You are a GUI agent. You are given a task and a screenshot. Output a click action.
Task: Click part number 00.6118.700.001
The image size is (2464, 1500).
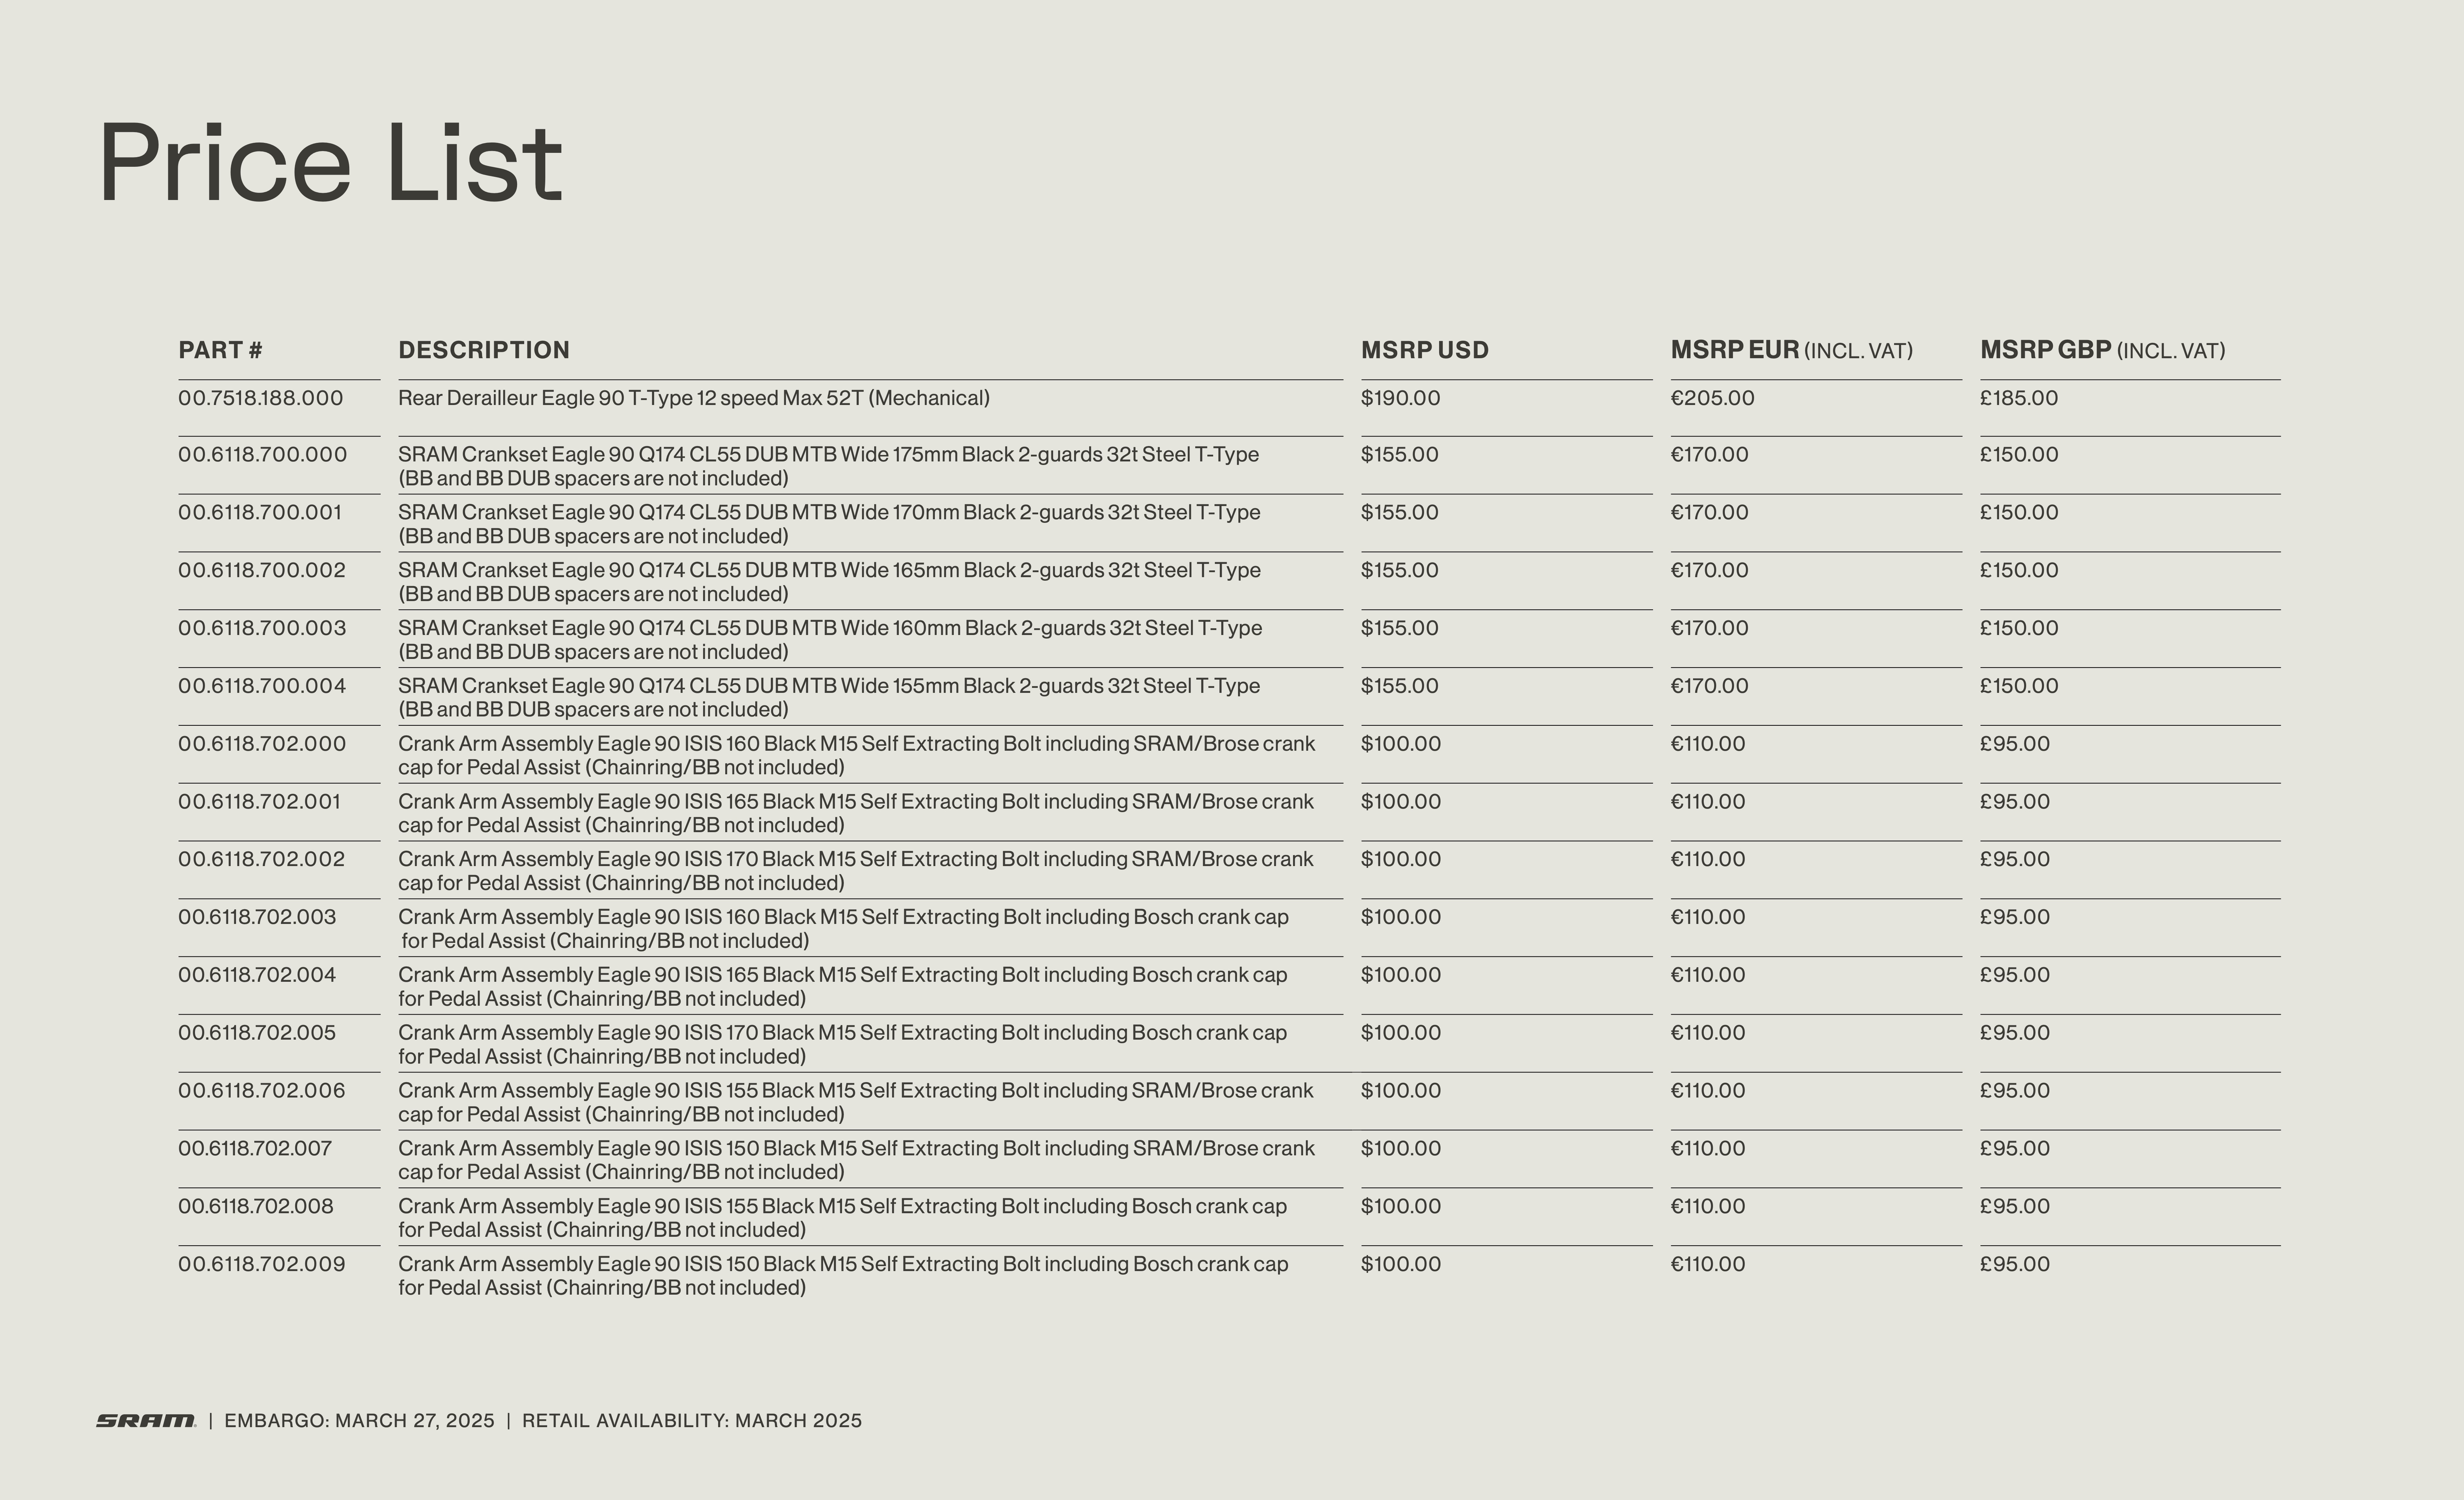(x=260, y=513)
